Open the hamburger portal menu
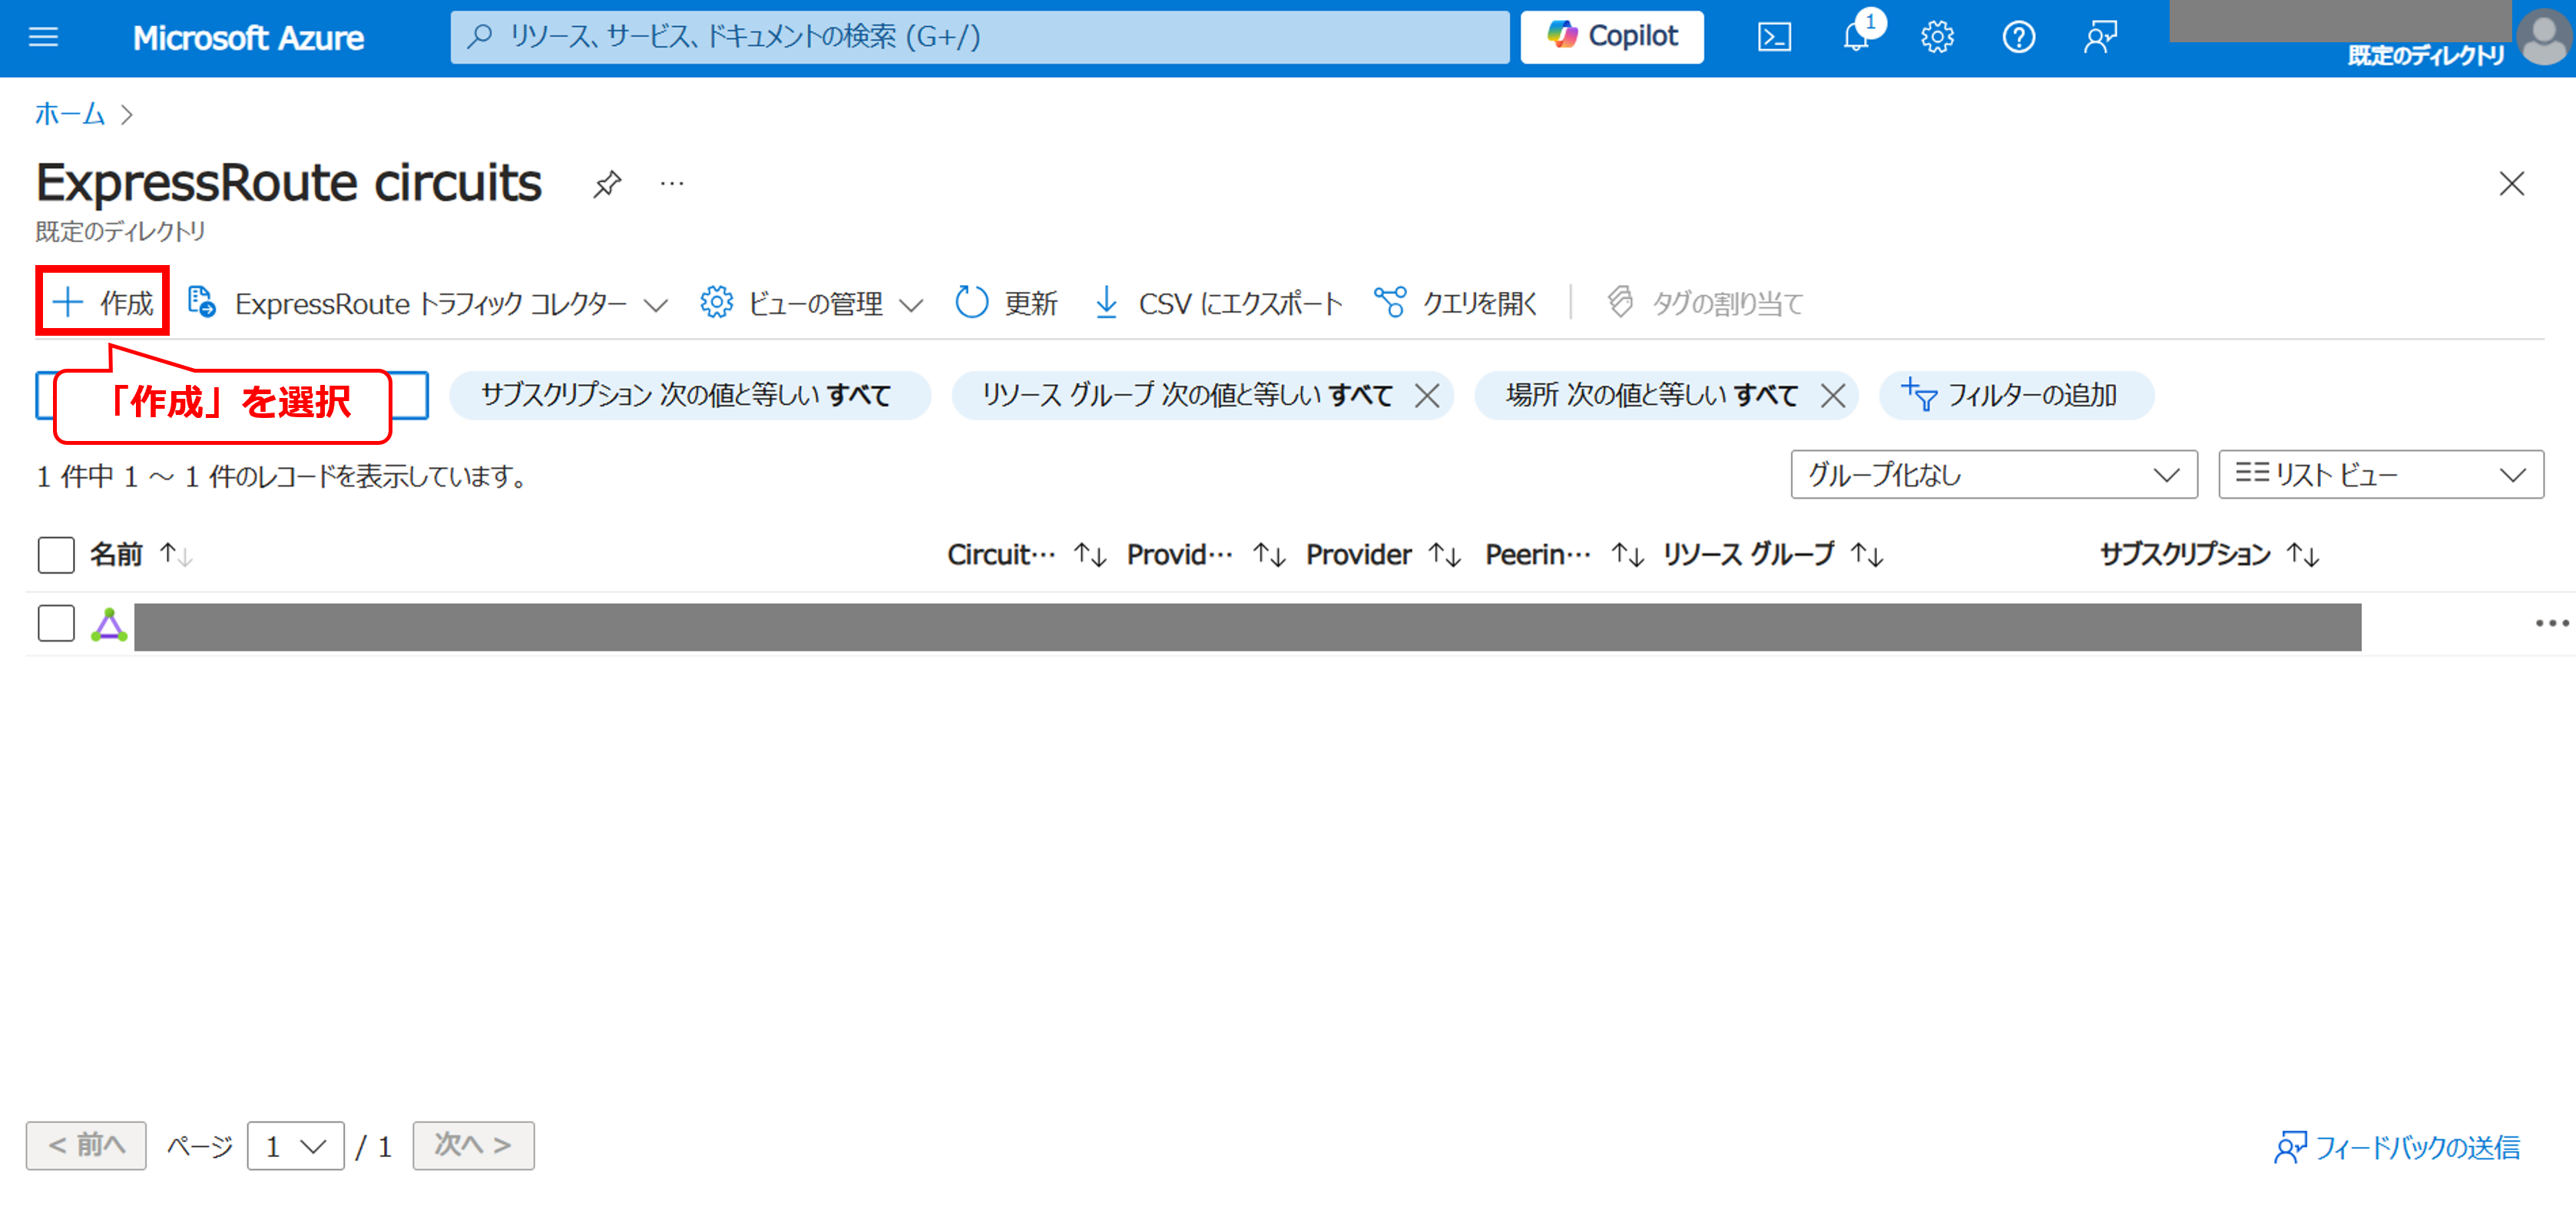 coord(43,38)
